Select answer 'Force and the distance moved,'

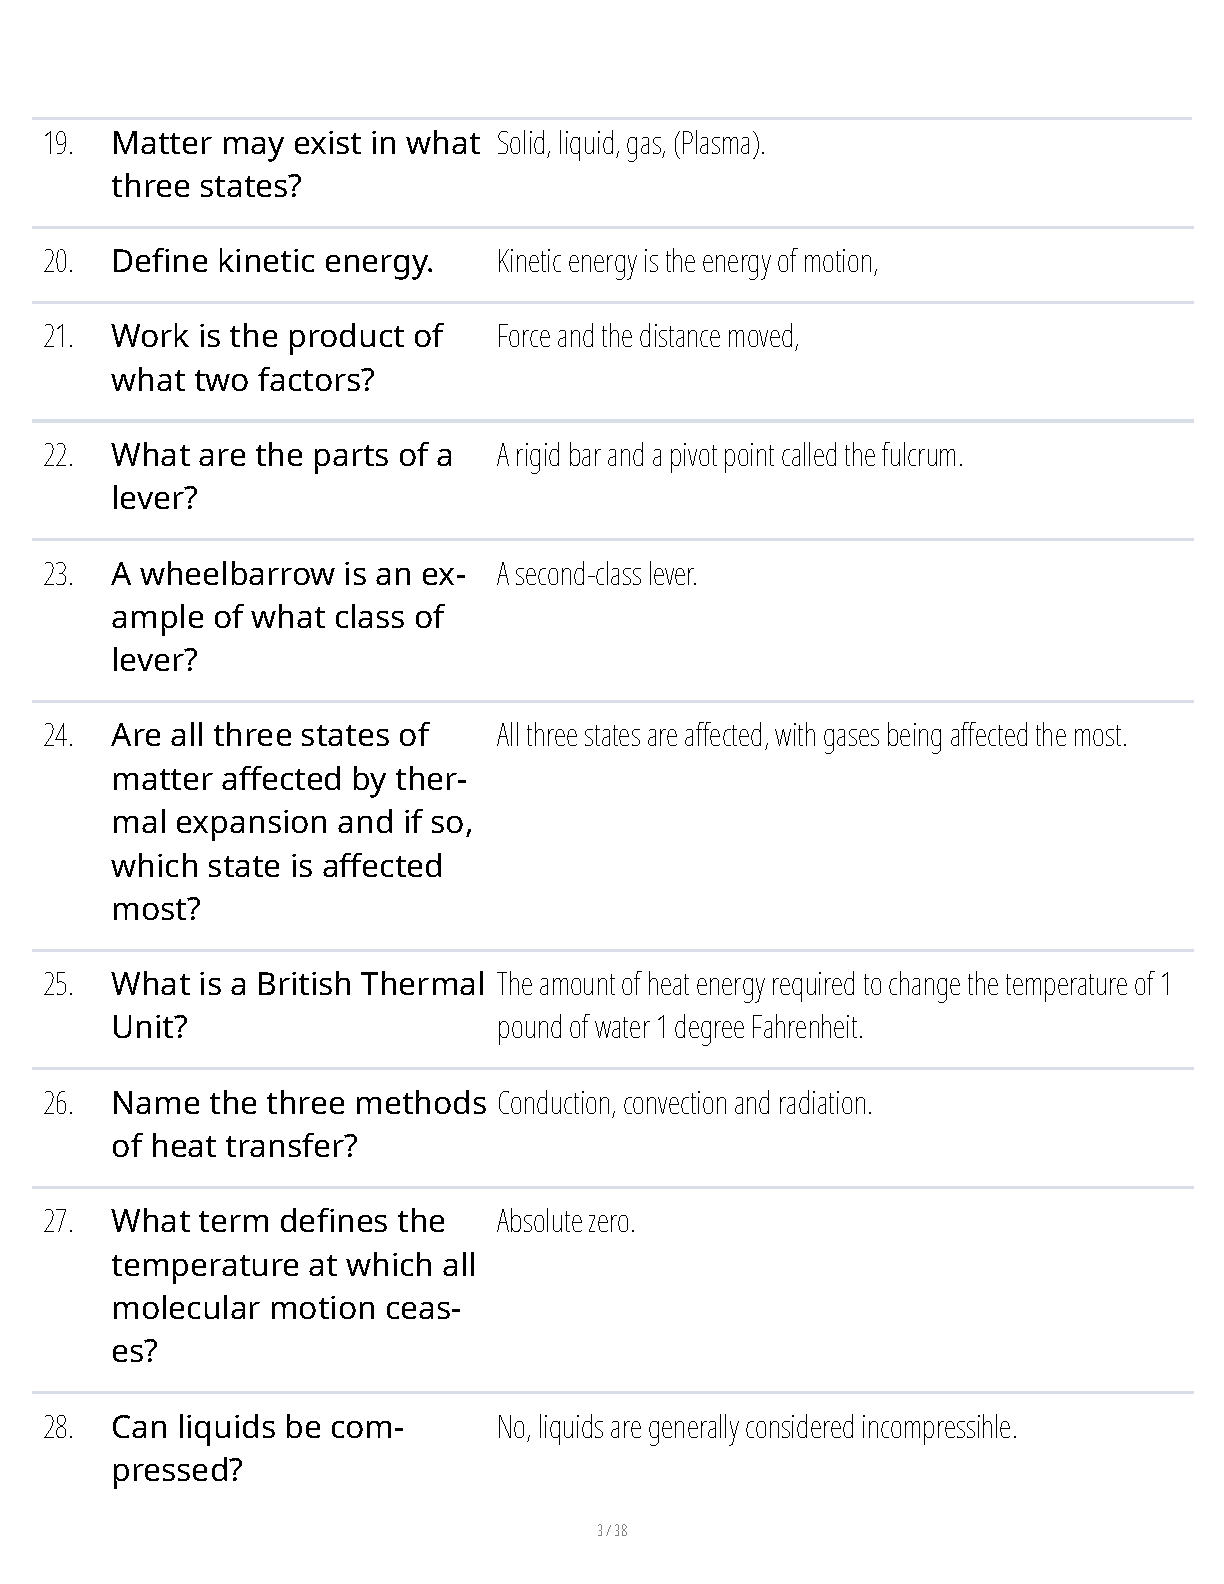tap(648, 336)
